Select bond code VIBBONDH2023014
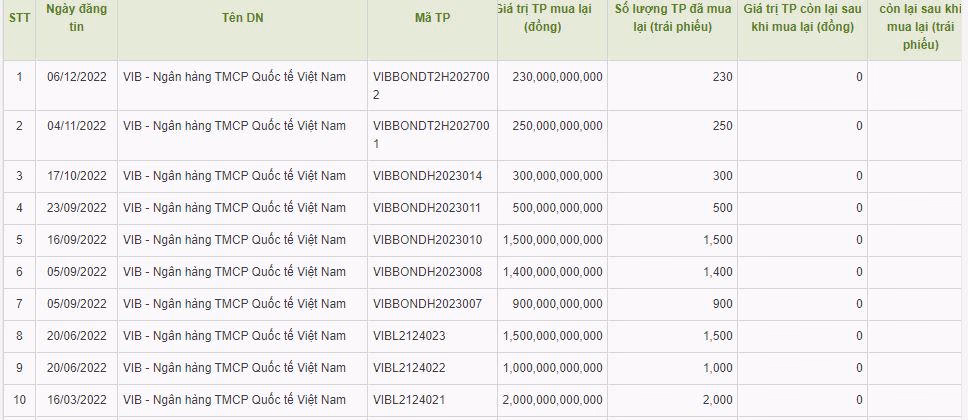This screenshot has height=420, width=968. coord(427,176)
